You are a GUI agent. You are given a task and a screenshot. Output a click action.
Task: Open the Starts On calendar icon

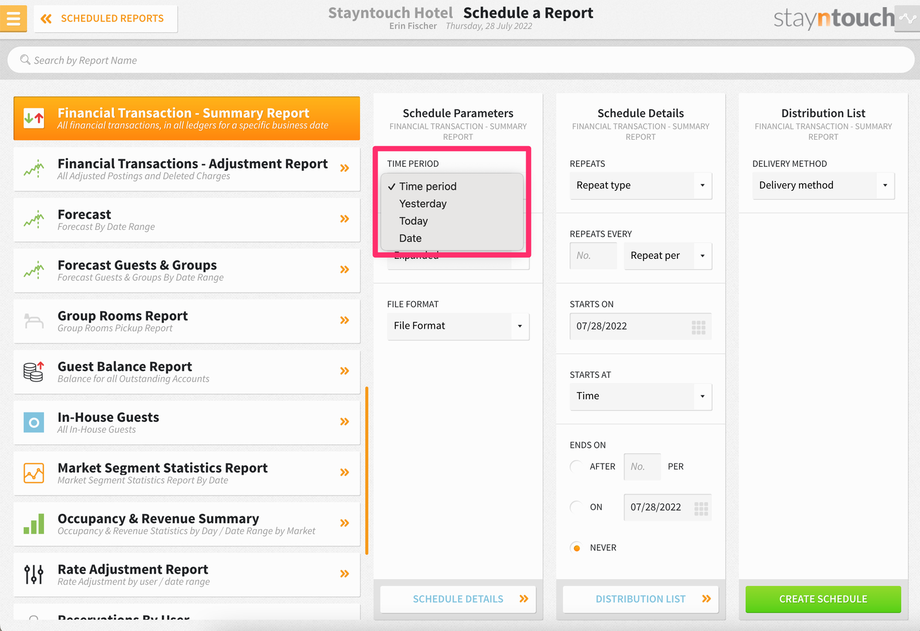[x=698, y=327]
